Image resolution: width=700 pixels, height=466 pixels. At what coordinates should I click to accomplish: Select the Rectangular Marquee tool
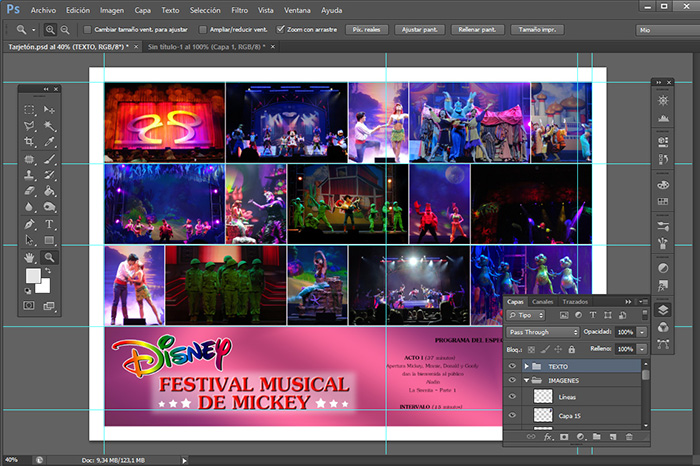click(29, 110)
